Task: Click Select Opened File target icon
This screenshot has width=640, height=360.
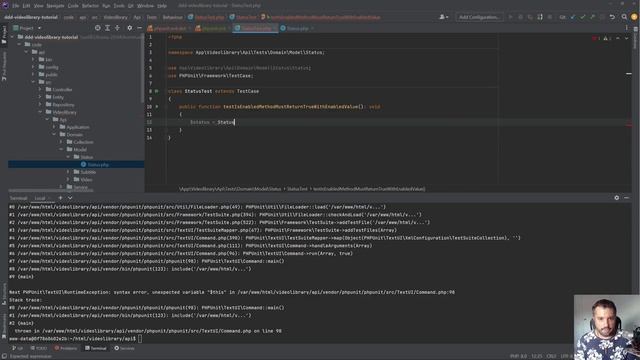Action: pyautogui.click(x=98, y=28)
